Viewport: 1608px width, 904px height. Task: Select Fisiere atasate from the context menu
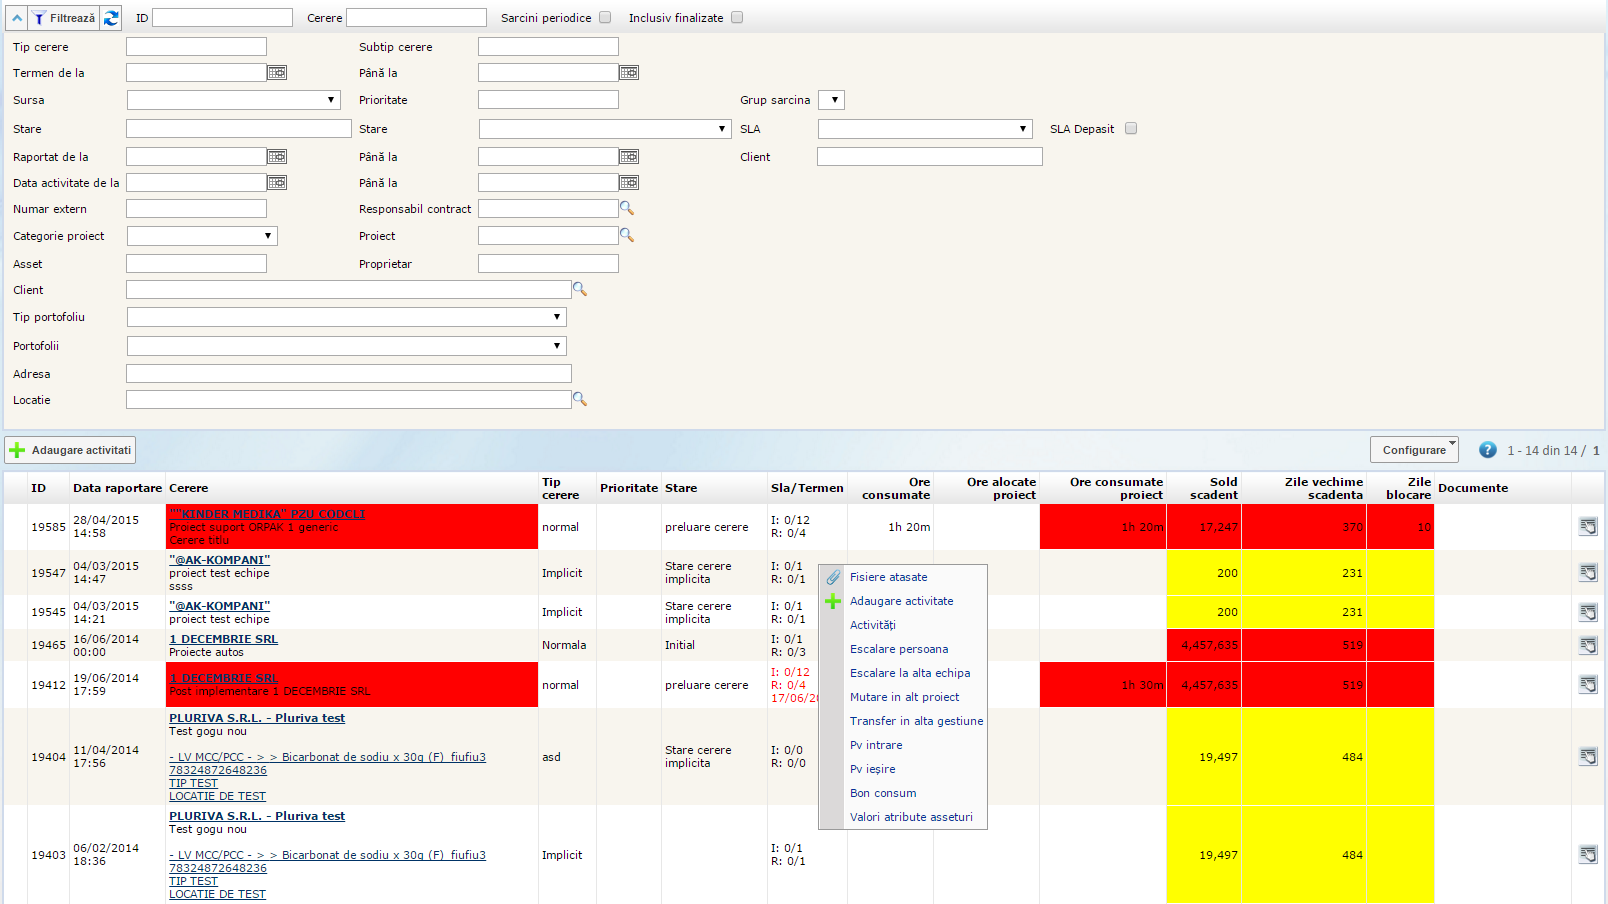click(888, 577)
